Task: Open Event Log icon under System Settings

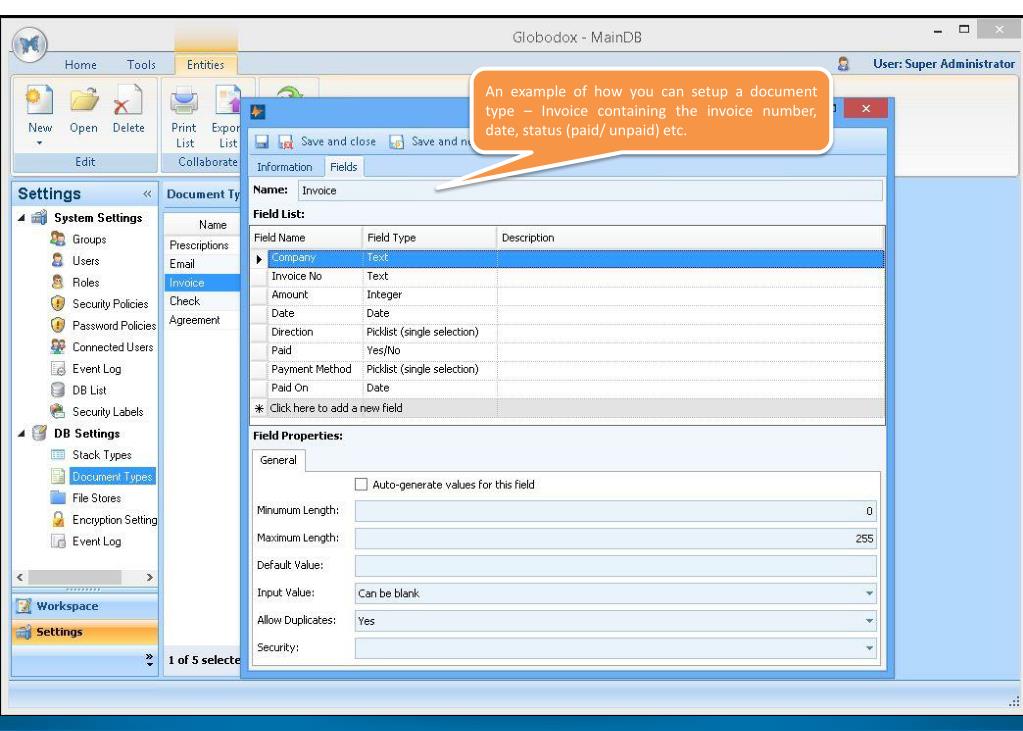Action: 58,368
